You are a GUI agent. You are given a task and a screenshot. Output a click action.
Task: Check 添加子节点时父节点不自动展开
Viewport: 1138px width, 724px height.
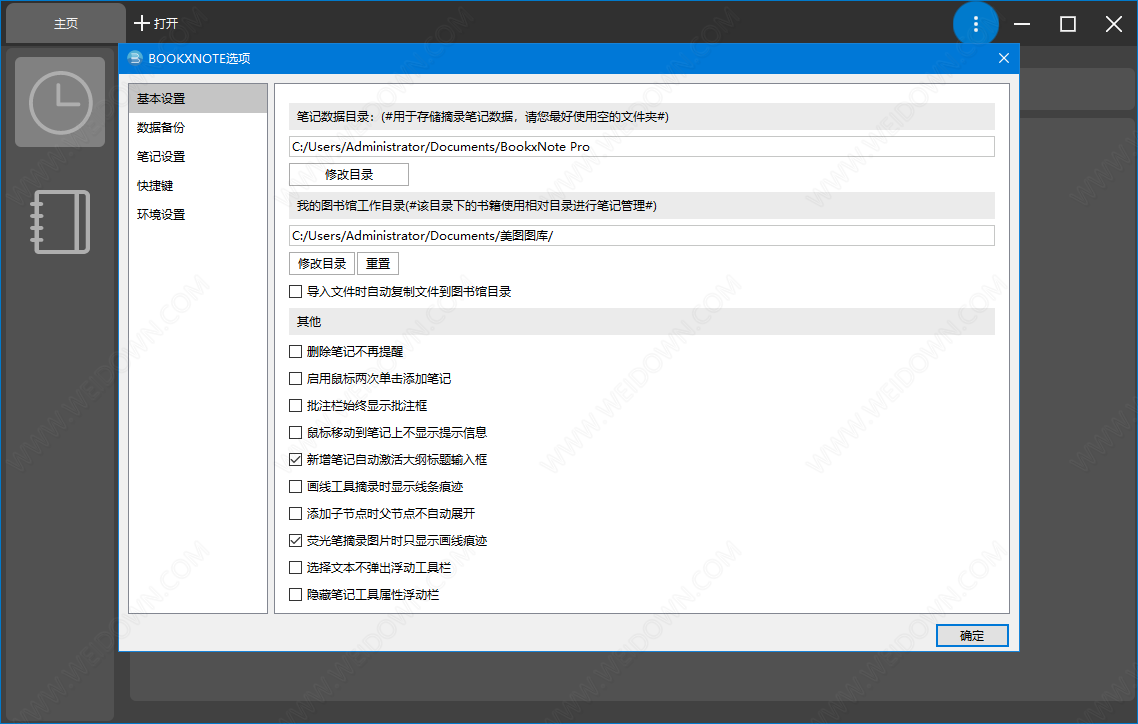pyautogui.click(x=295, y=514)
